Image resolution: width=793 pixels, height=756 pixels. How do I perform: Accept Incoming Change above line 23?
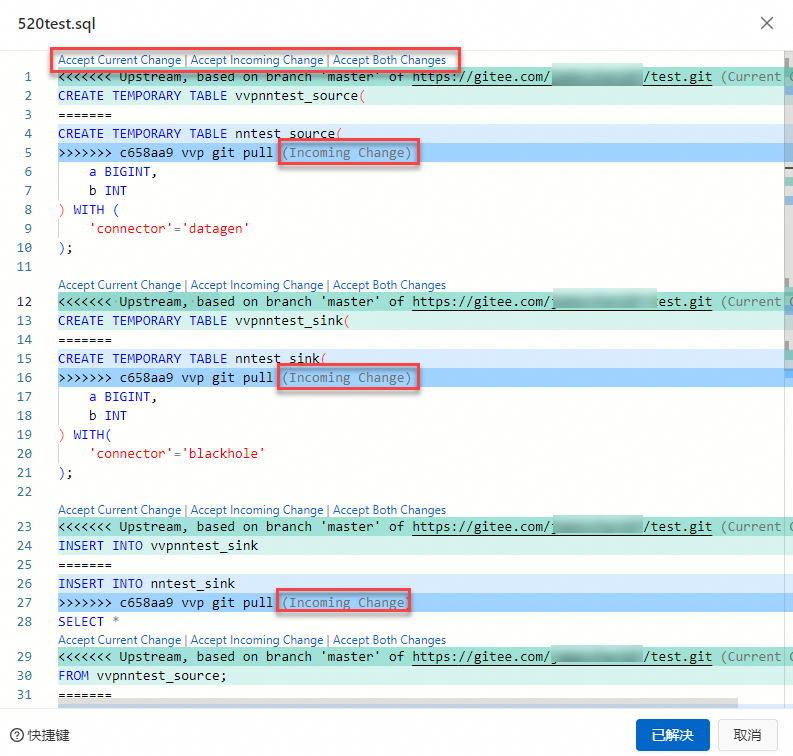257,510
